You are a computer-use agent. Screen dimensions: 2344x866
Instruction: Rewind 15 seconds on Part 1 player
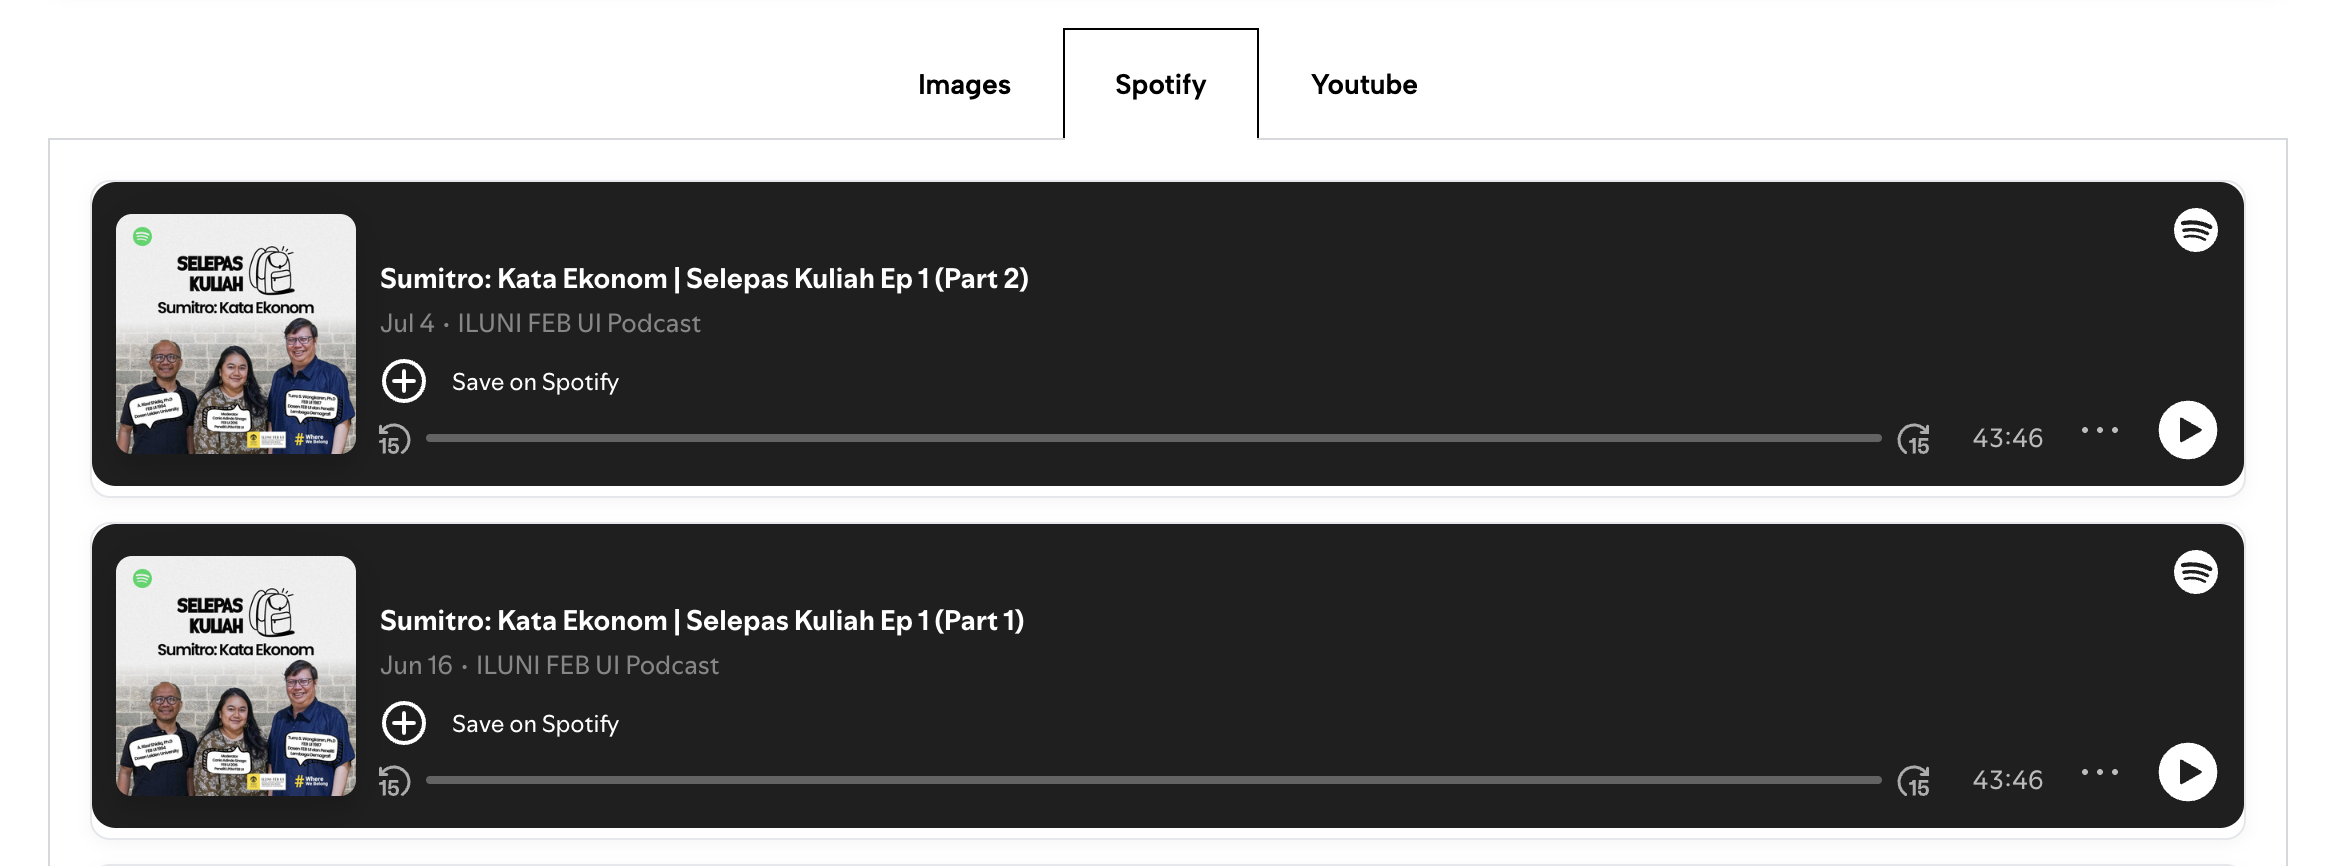point(394,781)
